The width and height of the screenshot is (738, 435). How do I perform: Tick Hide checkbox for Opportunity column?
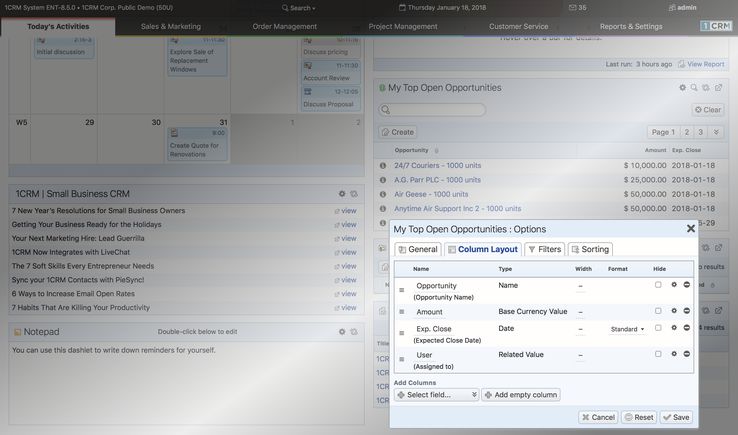tap(658, 285)
